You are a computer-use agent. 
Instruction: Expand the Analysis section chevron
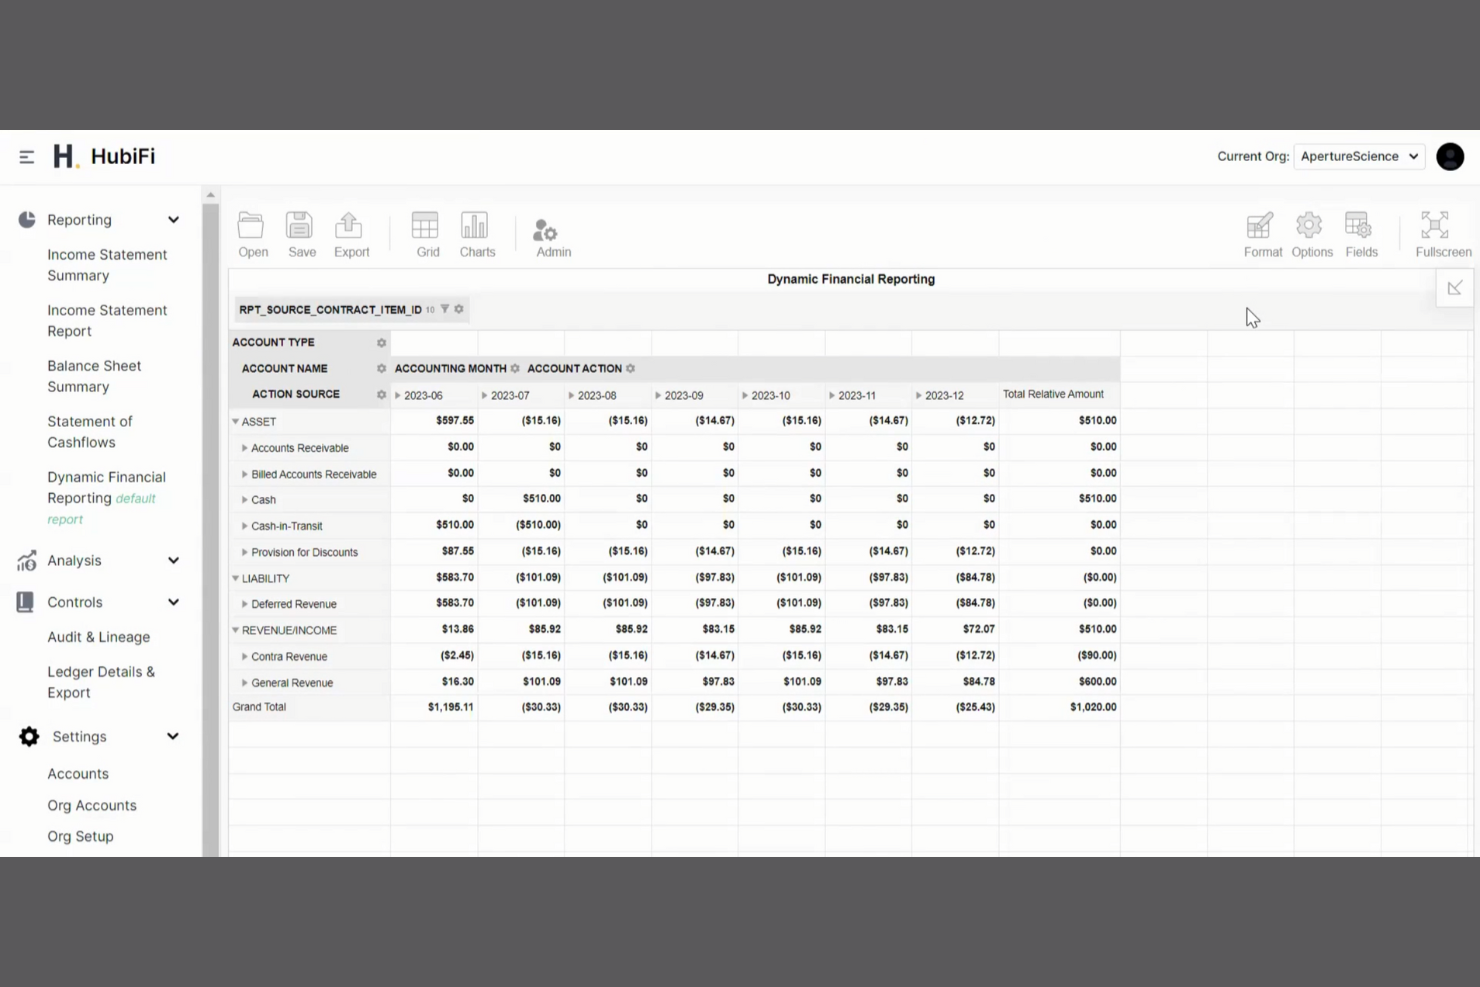173,561
